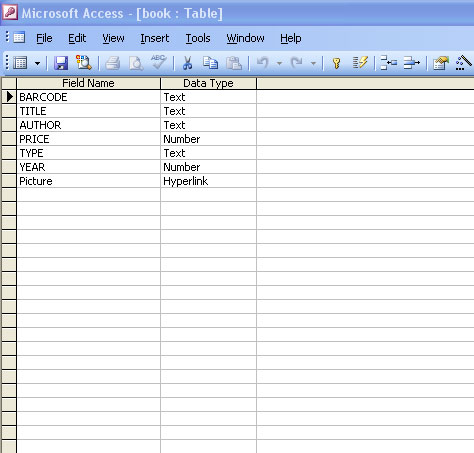Open the Help menu
474x453 pixels.
pos(291,38)
